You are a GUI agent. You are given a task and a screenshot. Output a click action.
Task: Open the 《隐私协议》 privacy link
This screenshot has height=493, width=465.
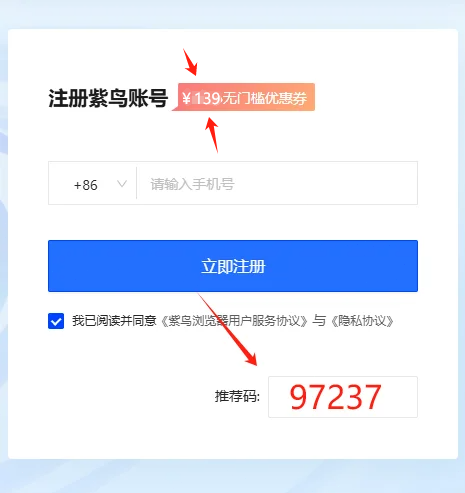tap(363, 321)
